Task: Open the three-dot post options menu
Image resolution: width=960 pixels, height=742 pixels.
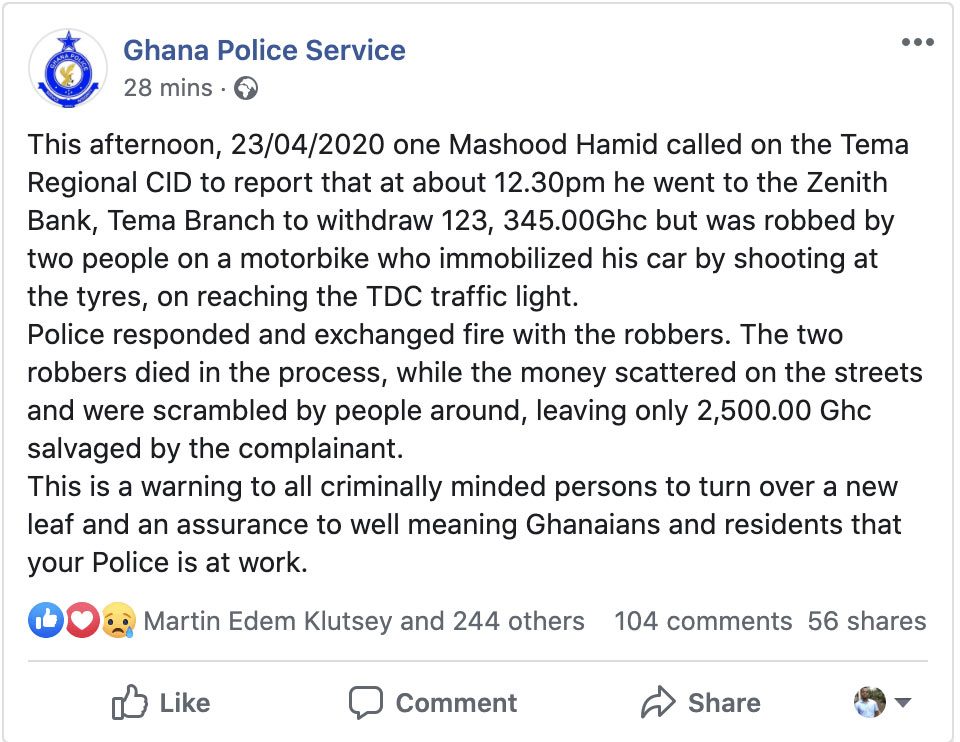Action: (x=917, y=42)
